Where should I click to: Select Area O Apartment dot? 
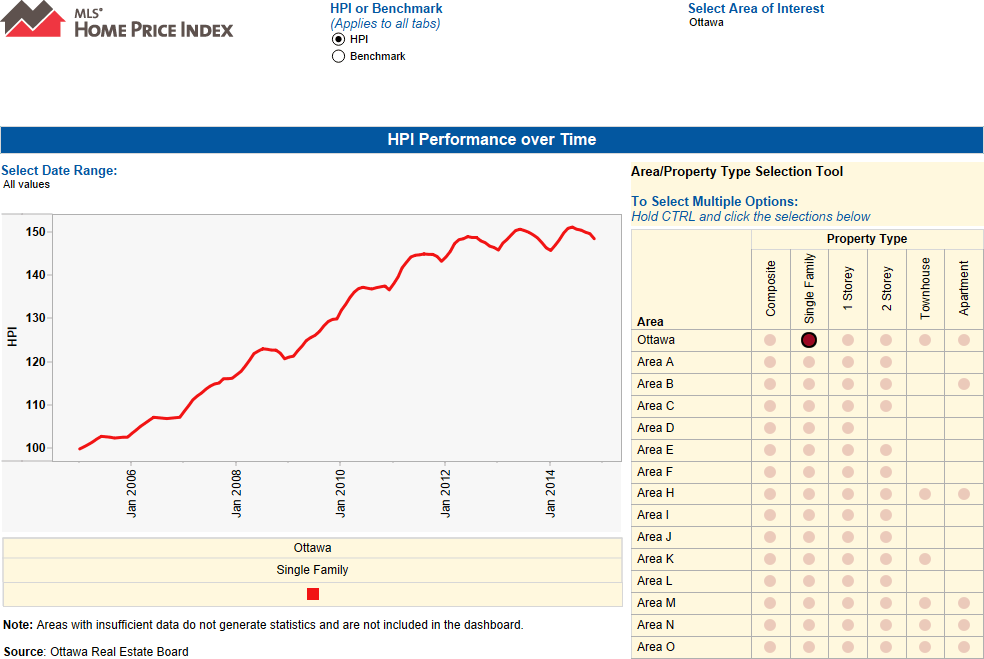(x=962, y=646)
